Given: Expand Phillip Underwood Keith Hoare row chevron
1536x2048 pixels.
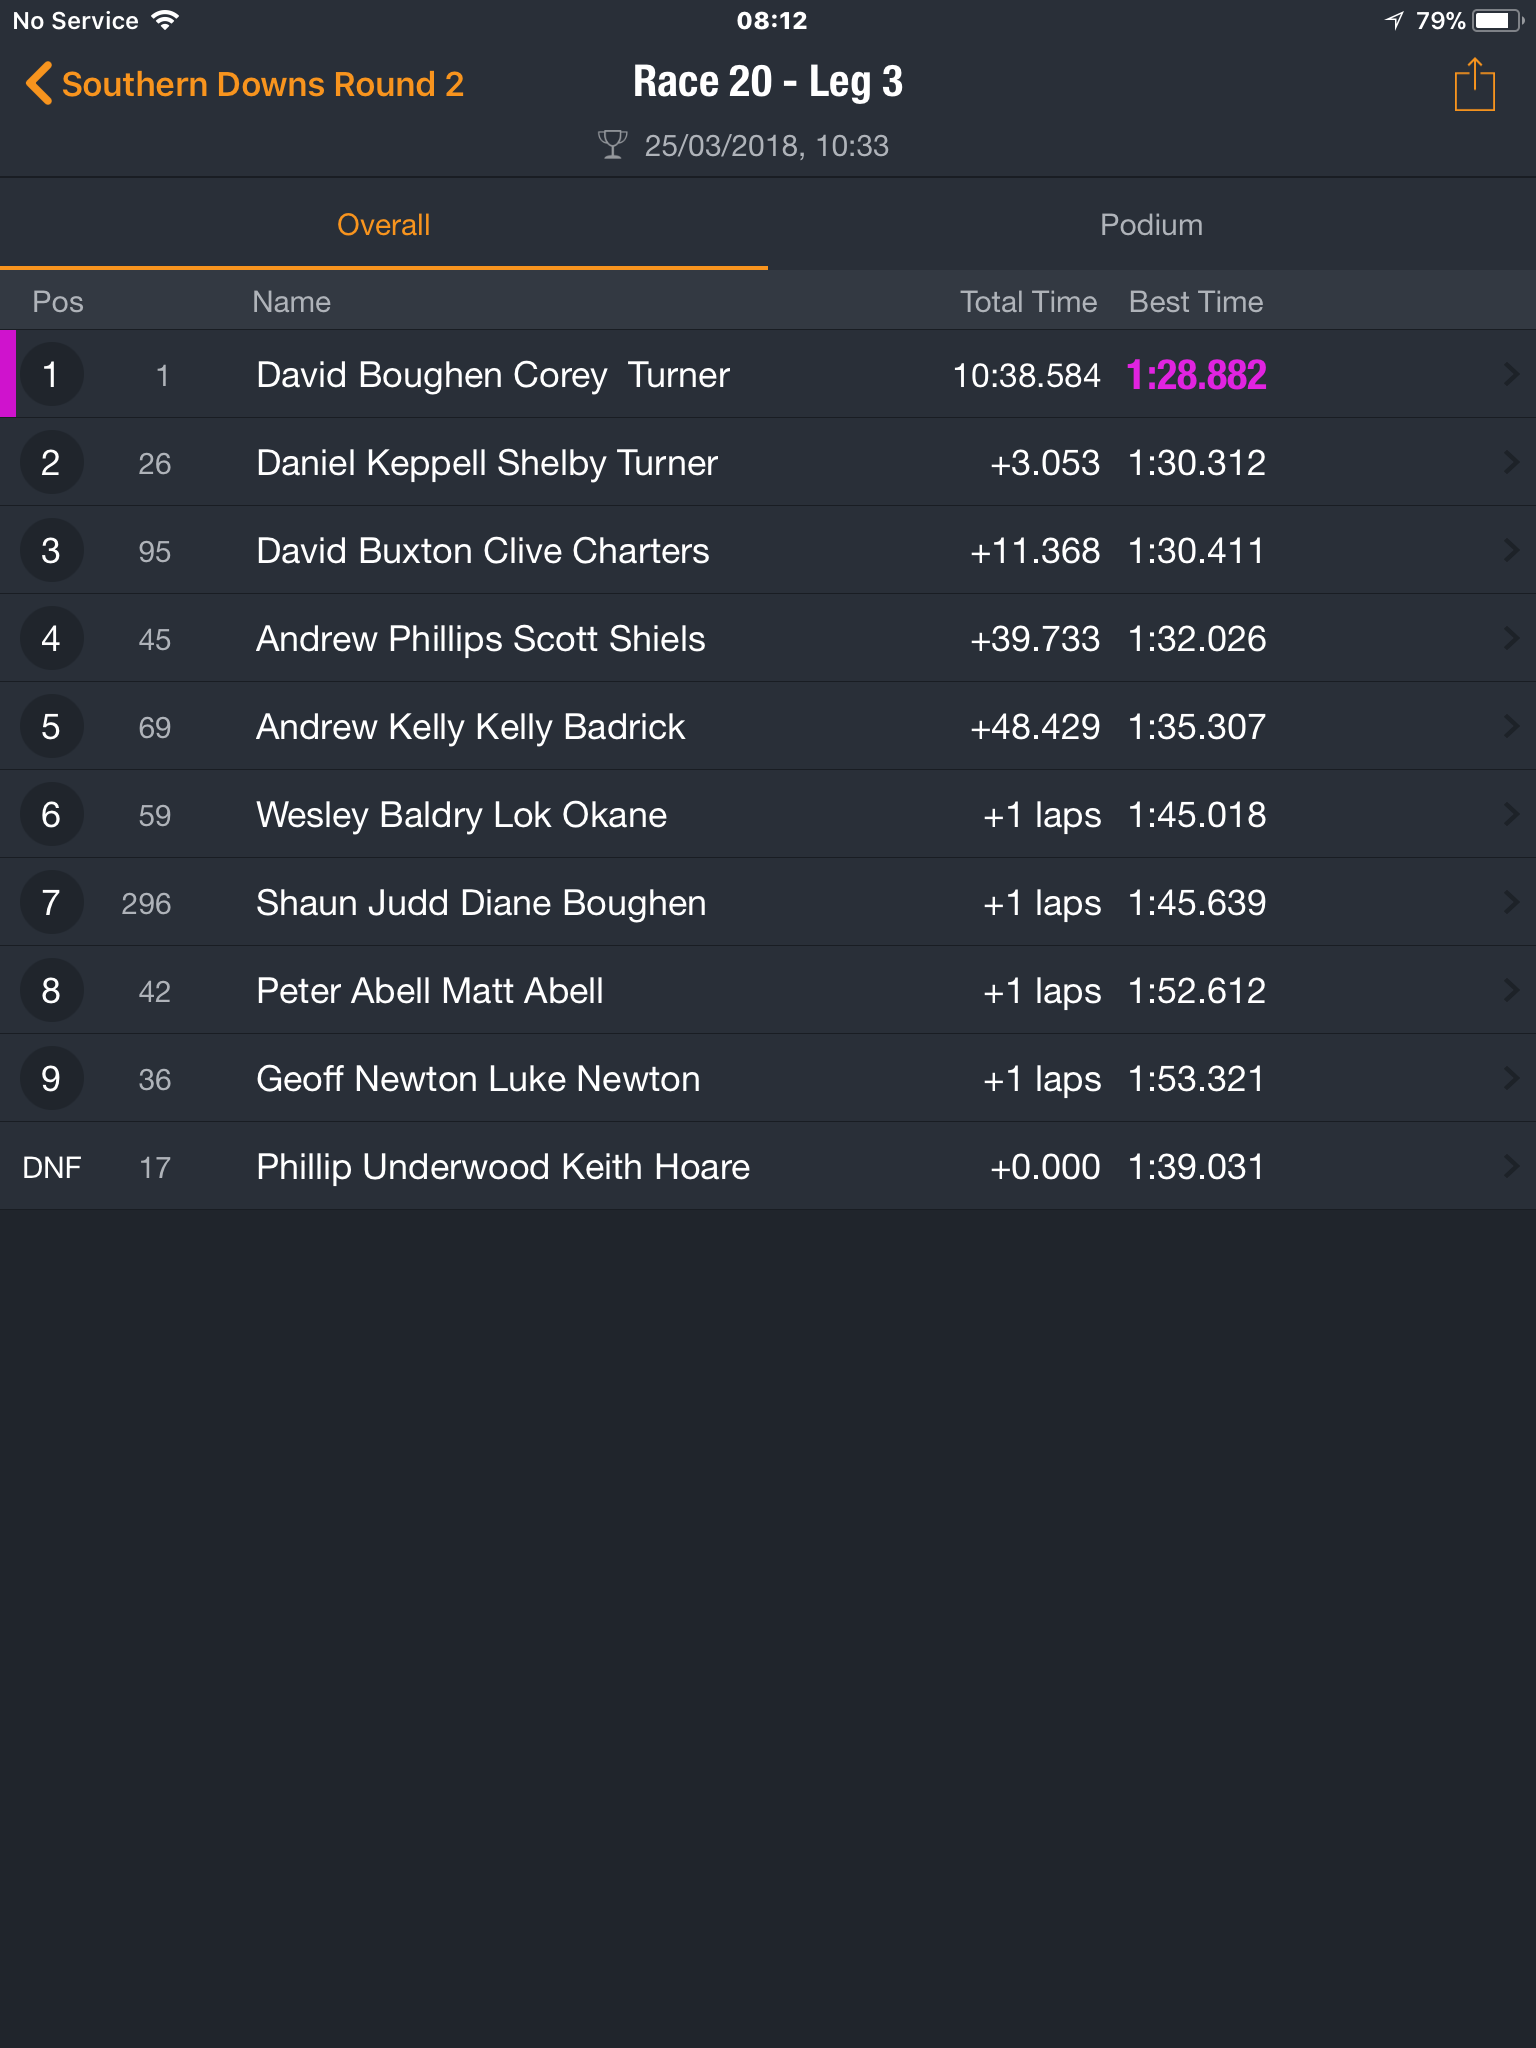Looking at the screenshot, I should (1511, 1166).
